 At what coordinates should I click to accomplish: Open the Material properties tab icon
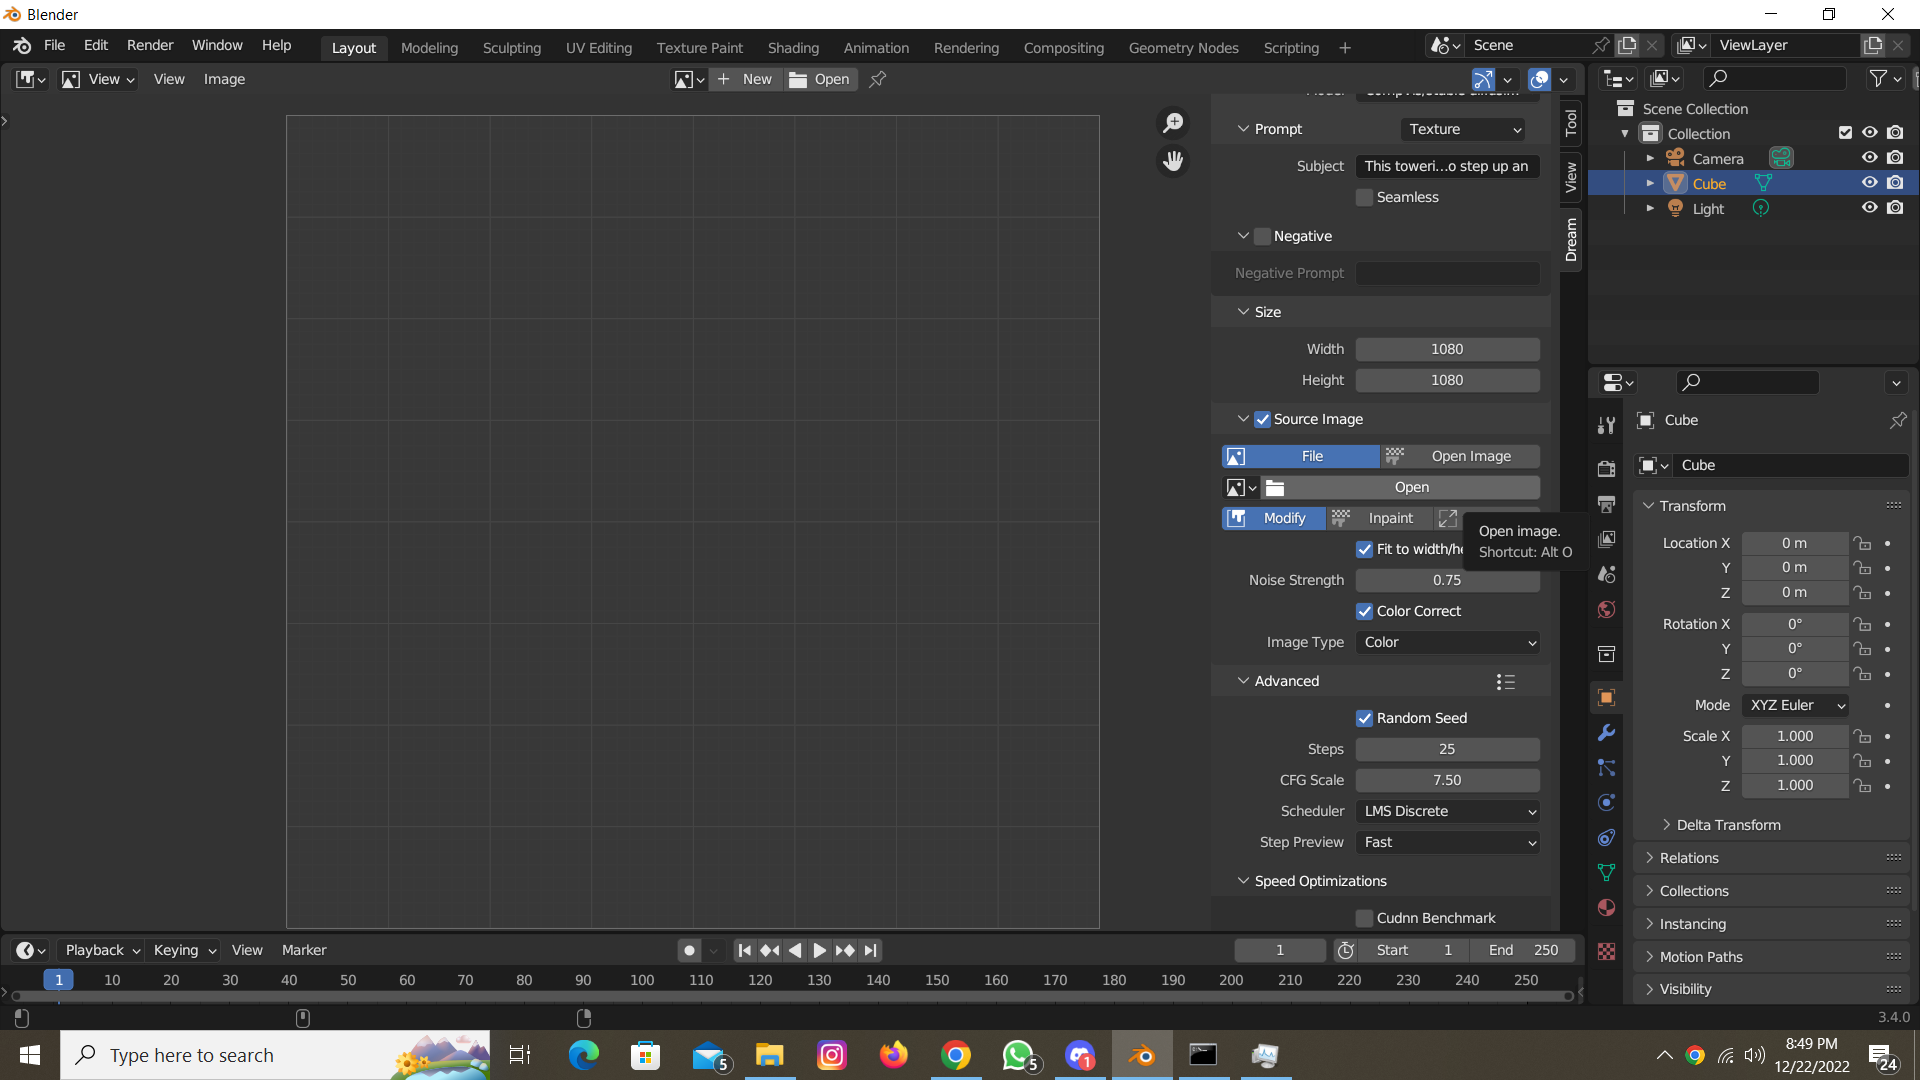point(1606,908)
